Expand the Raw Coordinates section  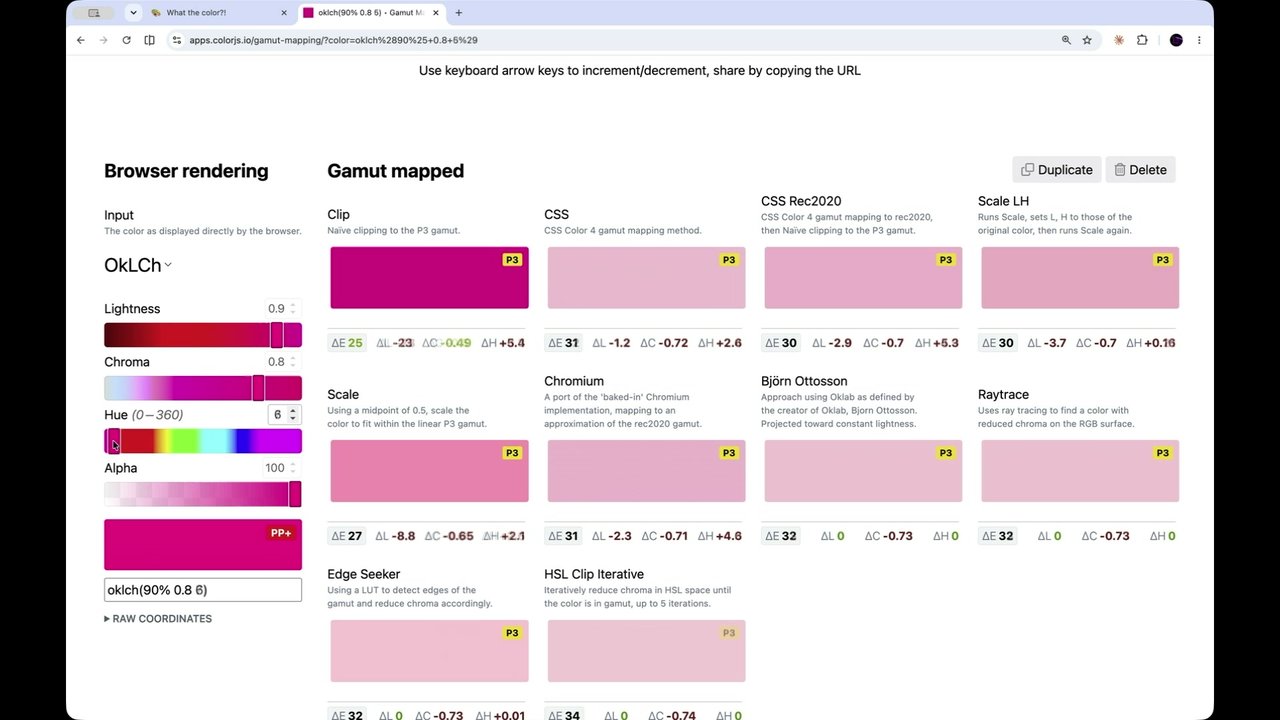click(158, 619)
